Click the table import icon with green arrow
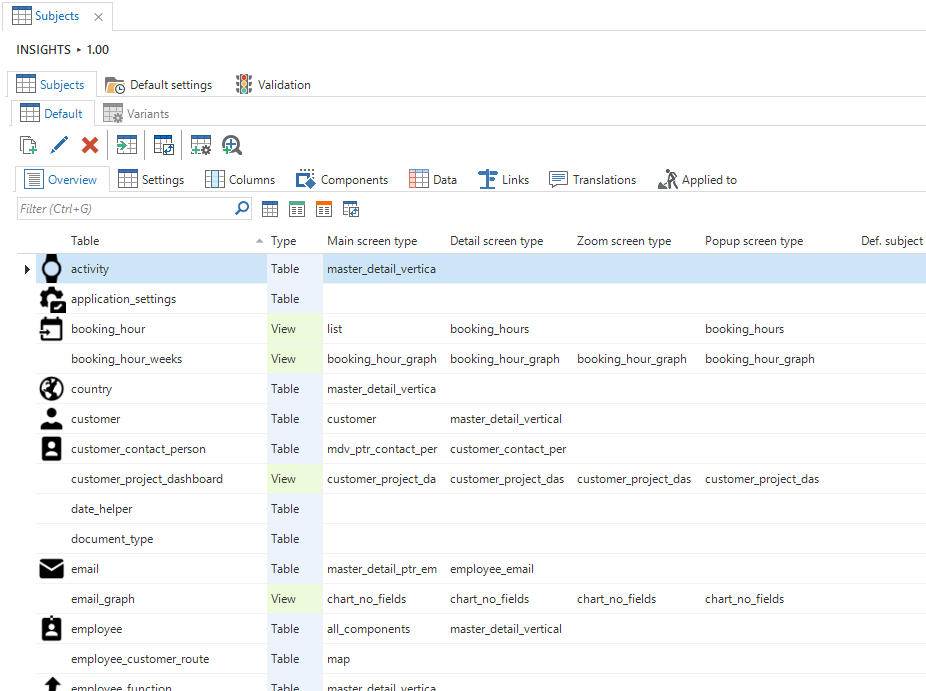 127,145
